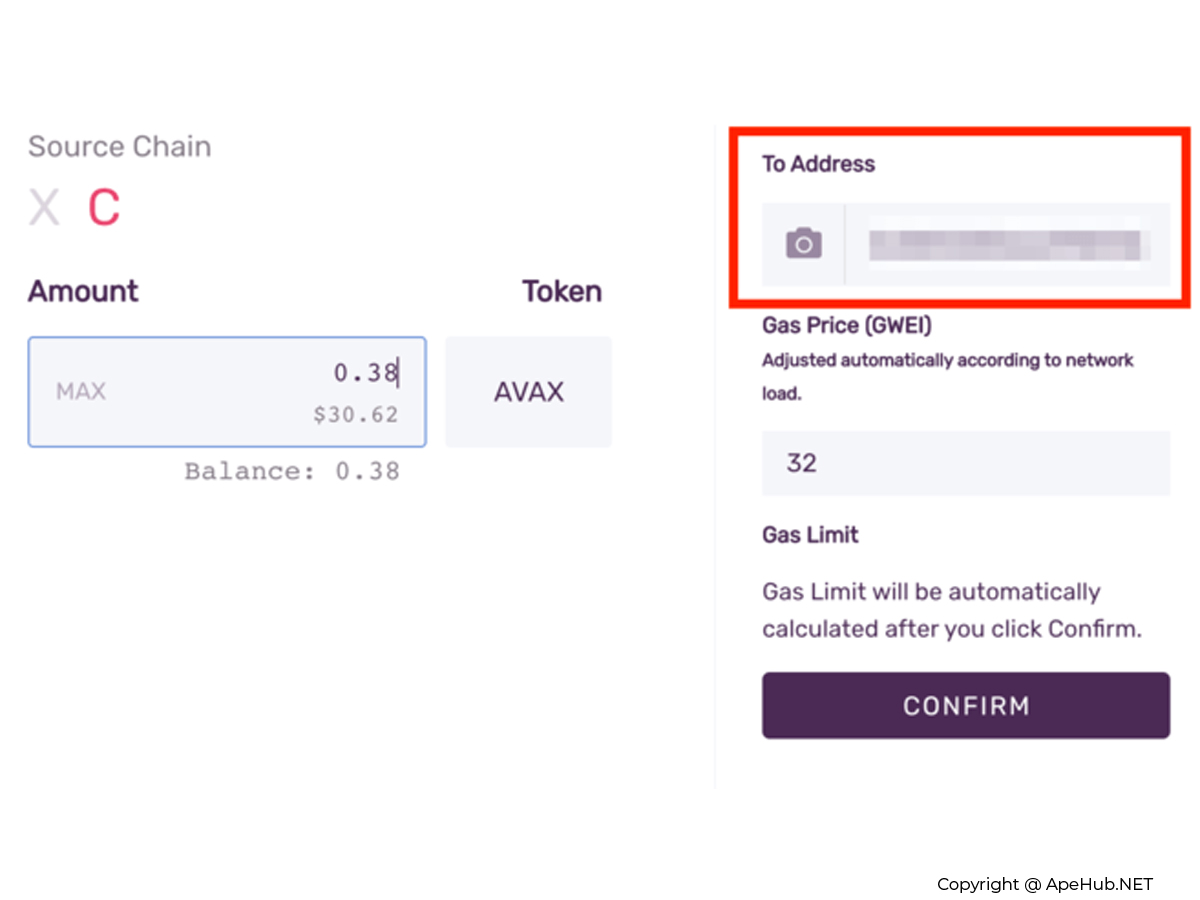
Task: Click the ApeHub.NET copyright text
Action: (1044, 884)
